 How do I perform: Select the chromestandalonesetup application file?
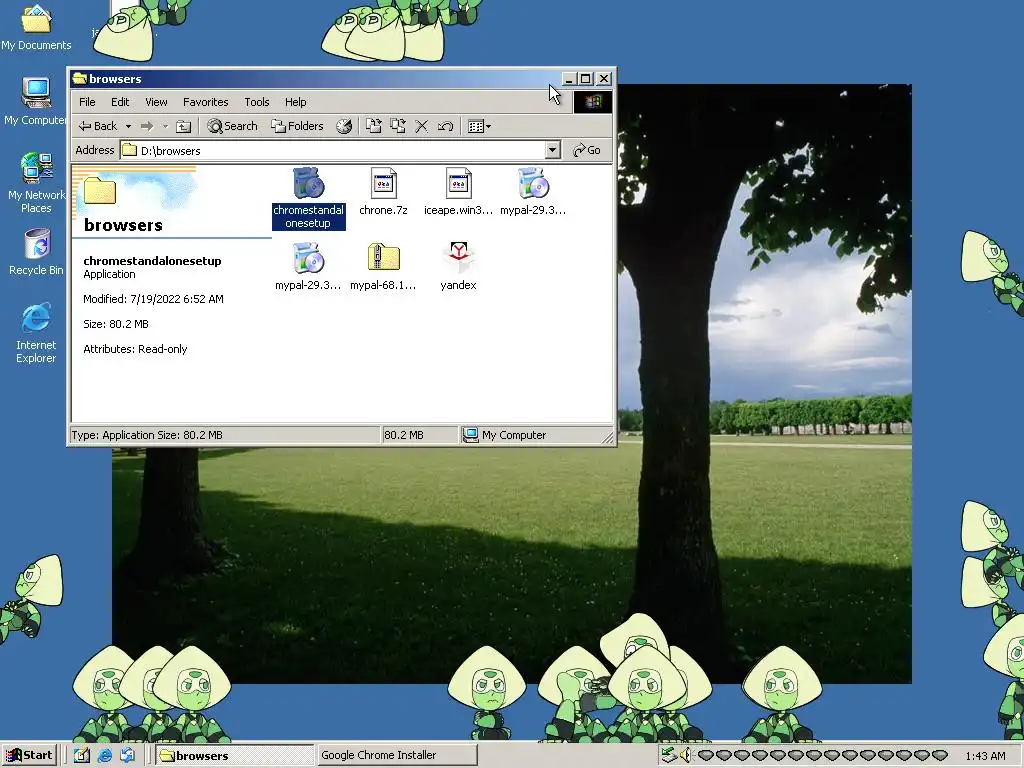click(x=308, y=199)
